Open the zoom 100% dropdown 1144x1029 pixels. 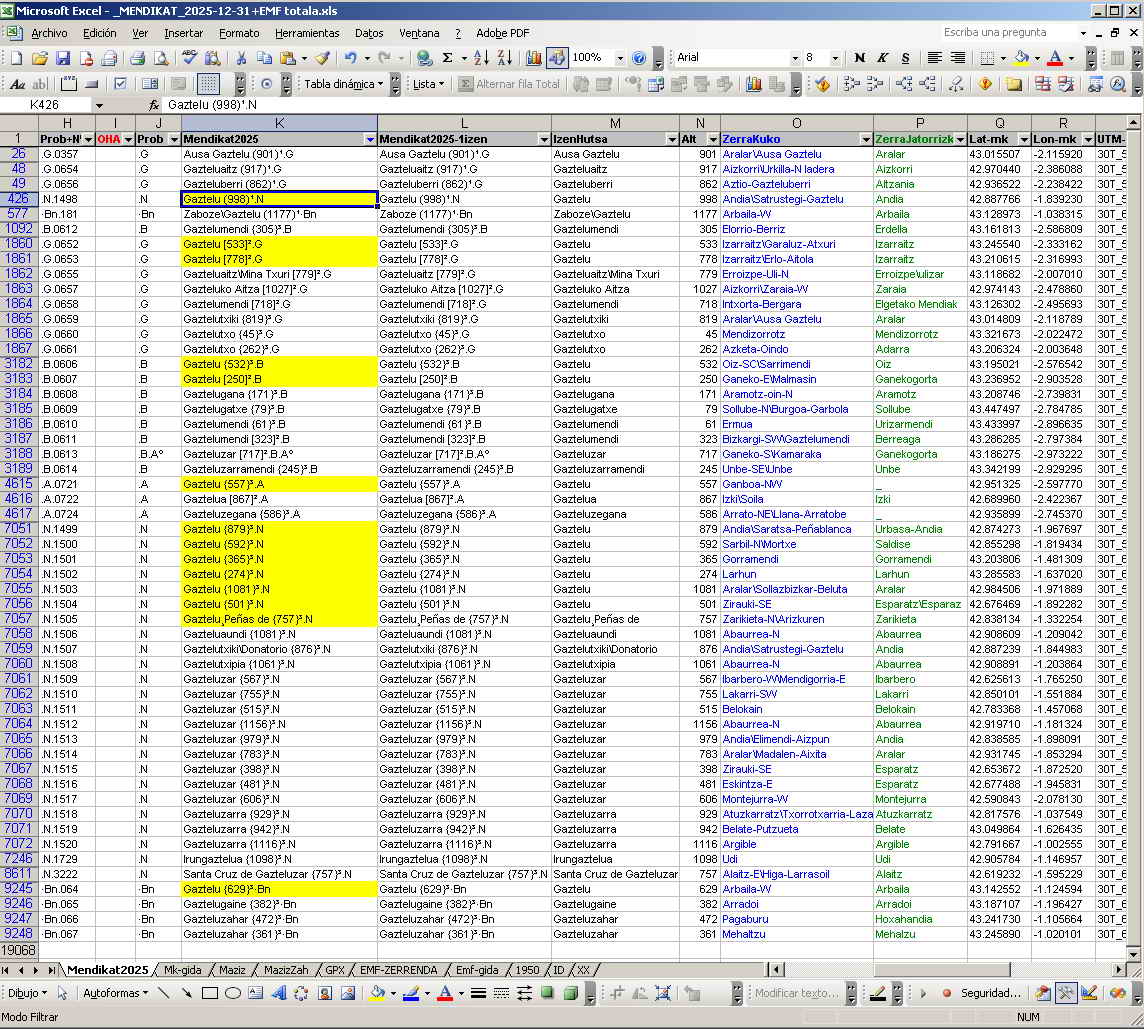(620, 58)
